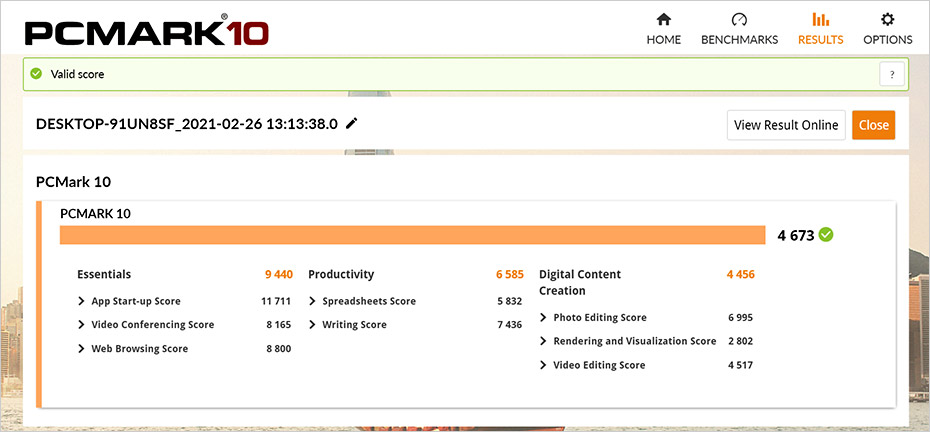The height and width of the screenshot is (432, 930).
Task: Click the Productivity score 6 585
Action: 510,274
